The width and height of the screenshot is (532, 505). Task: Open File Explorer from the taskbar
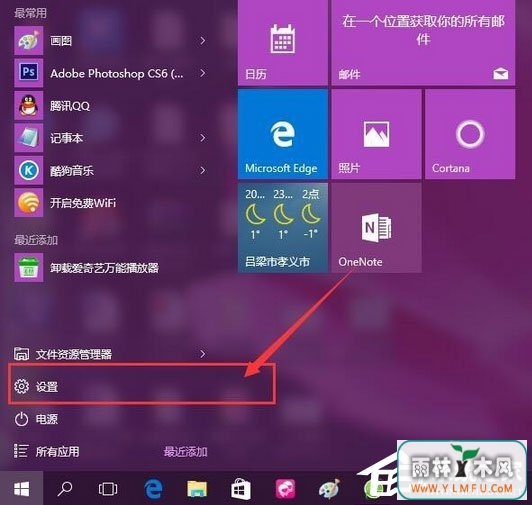(197, 489)
